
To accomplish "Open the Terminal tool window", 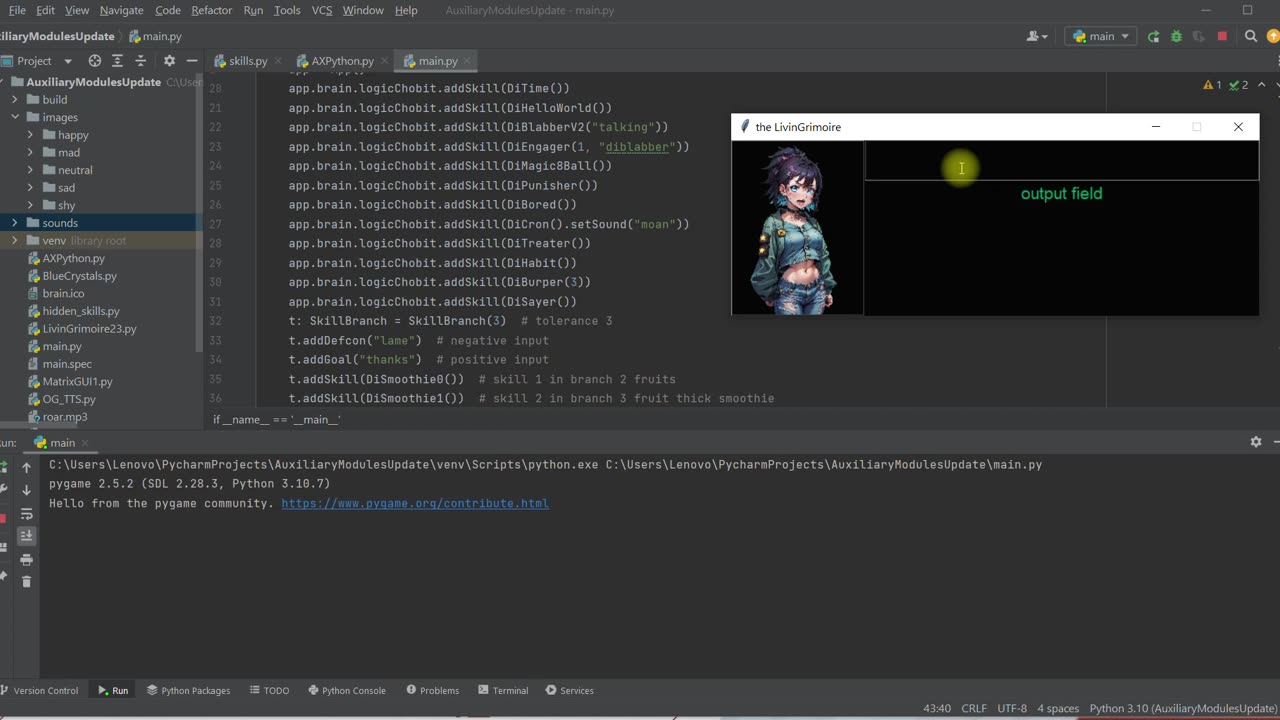I will click(503, 690).
